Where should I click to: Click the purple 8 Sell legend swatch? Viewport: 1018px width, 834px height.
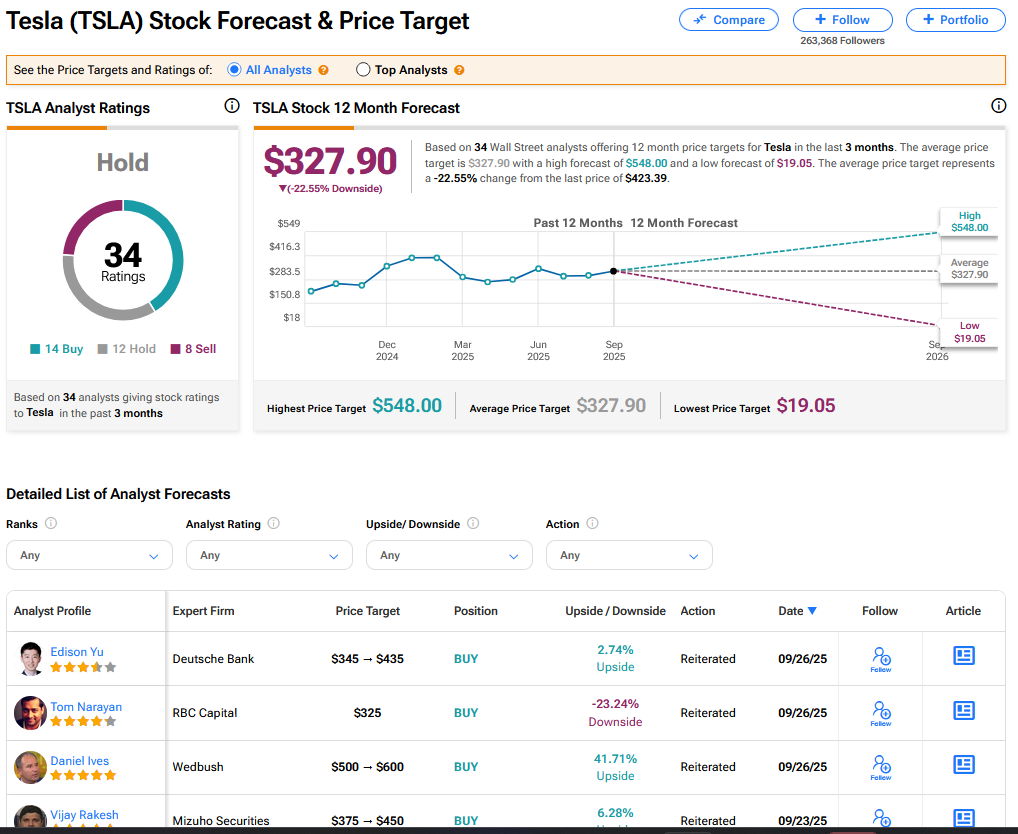[175, 349]
